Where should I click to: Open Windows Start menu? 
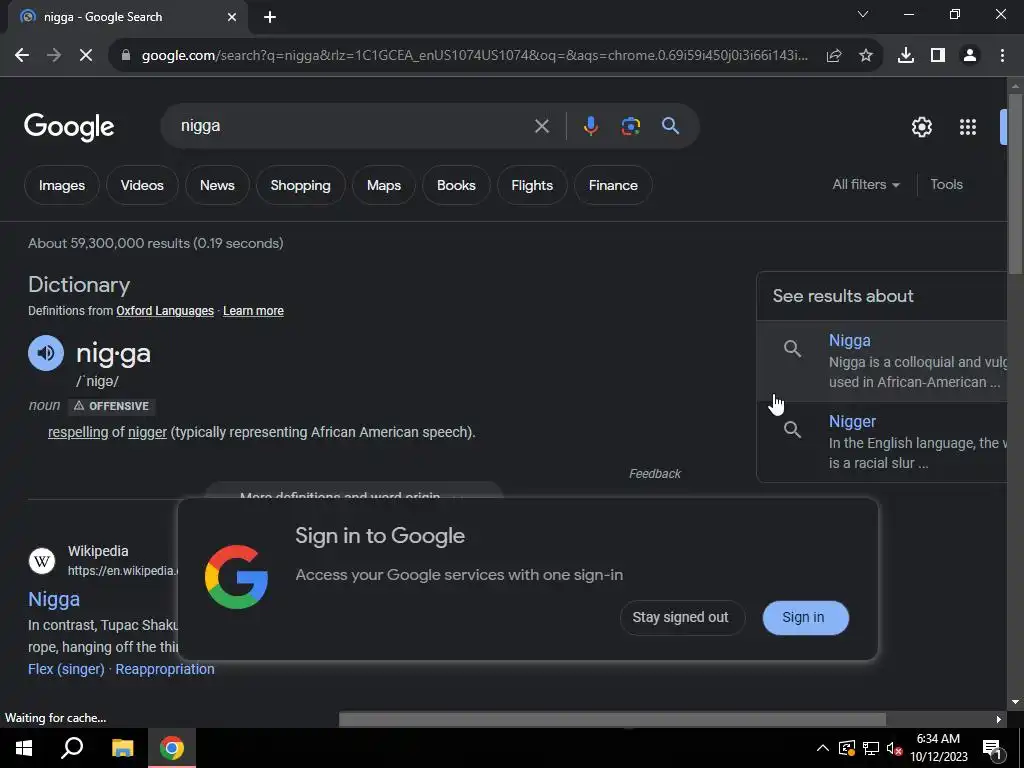tap(24, 748)
